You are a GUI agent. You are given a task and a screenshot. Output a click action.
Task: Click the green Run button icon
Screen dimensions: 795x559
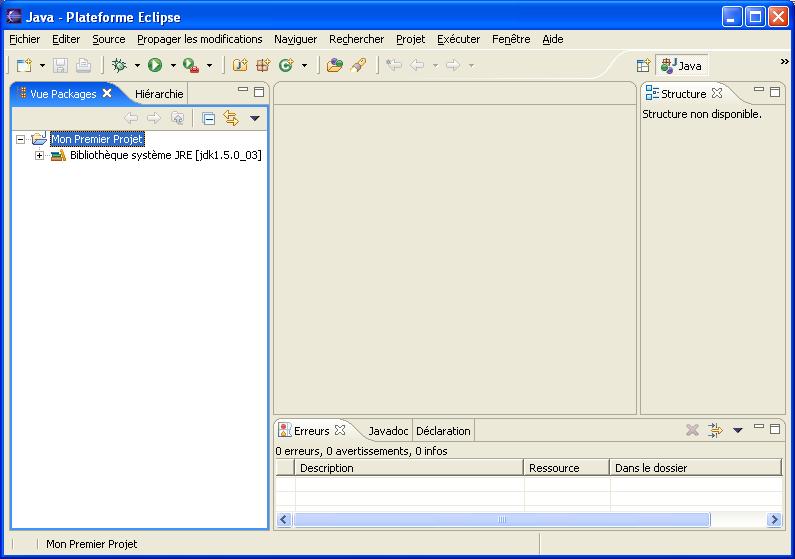(155, 65)
